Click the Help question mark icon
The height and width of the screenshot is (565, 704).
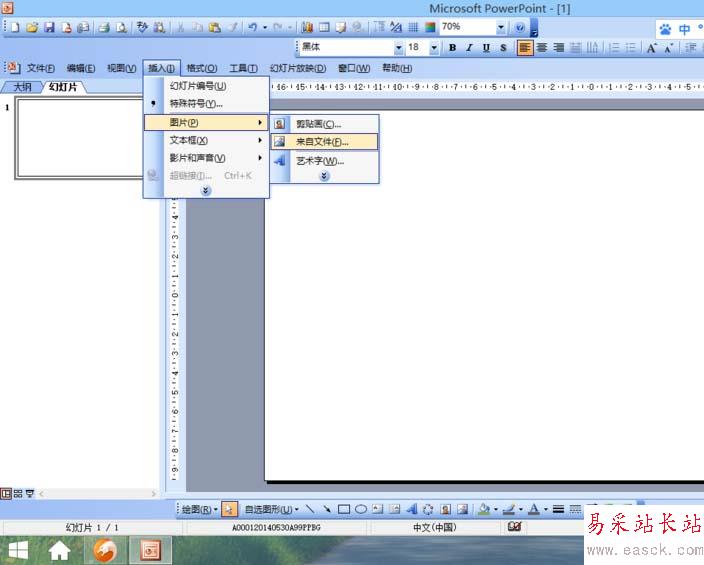coord(520,27)
